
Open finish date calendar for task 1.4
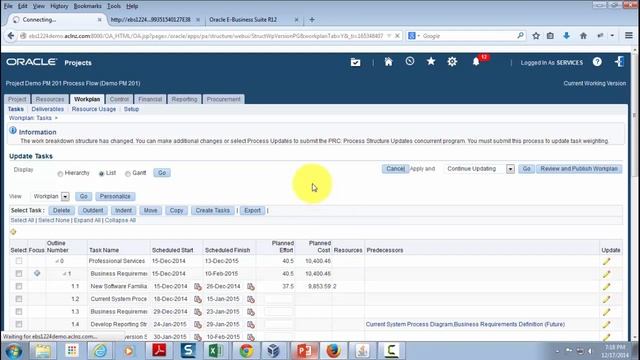coord(251,324)
